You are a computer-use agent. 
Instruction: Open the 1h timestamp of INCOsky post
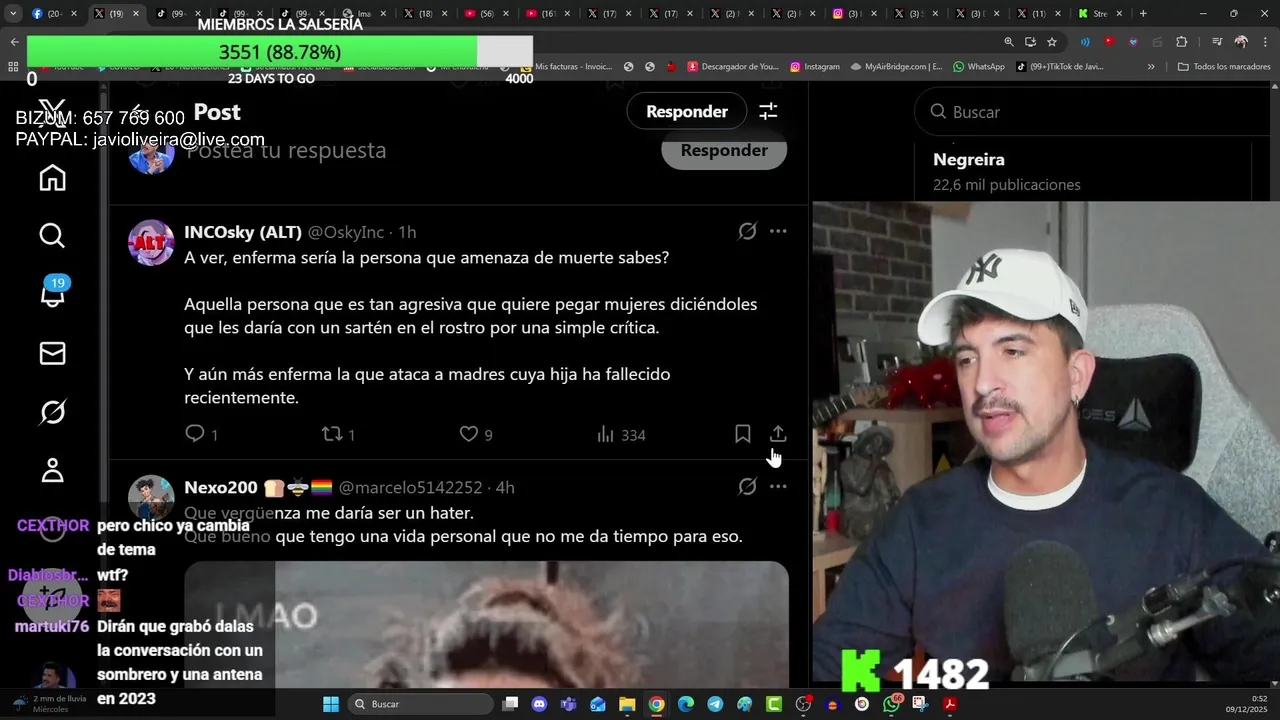[407, 232]
